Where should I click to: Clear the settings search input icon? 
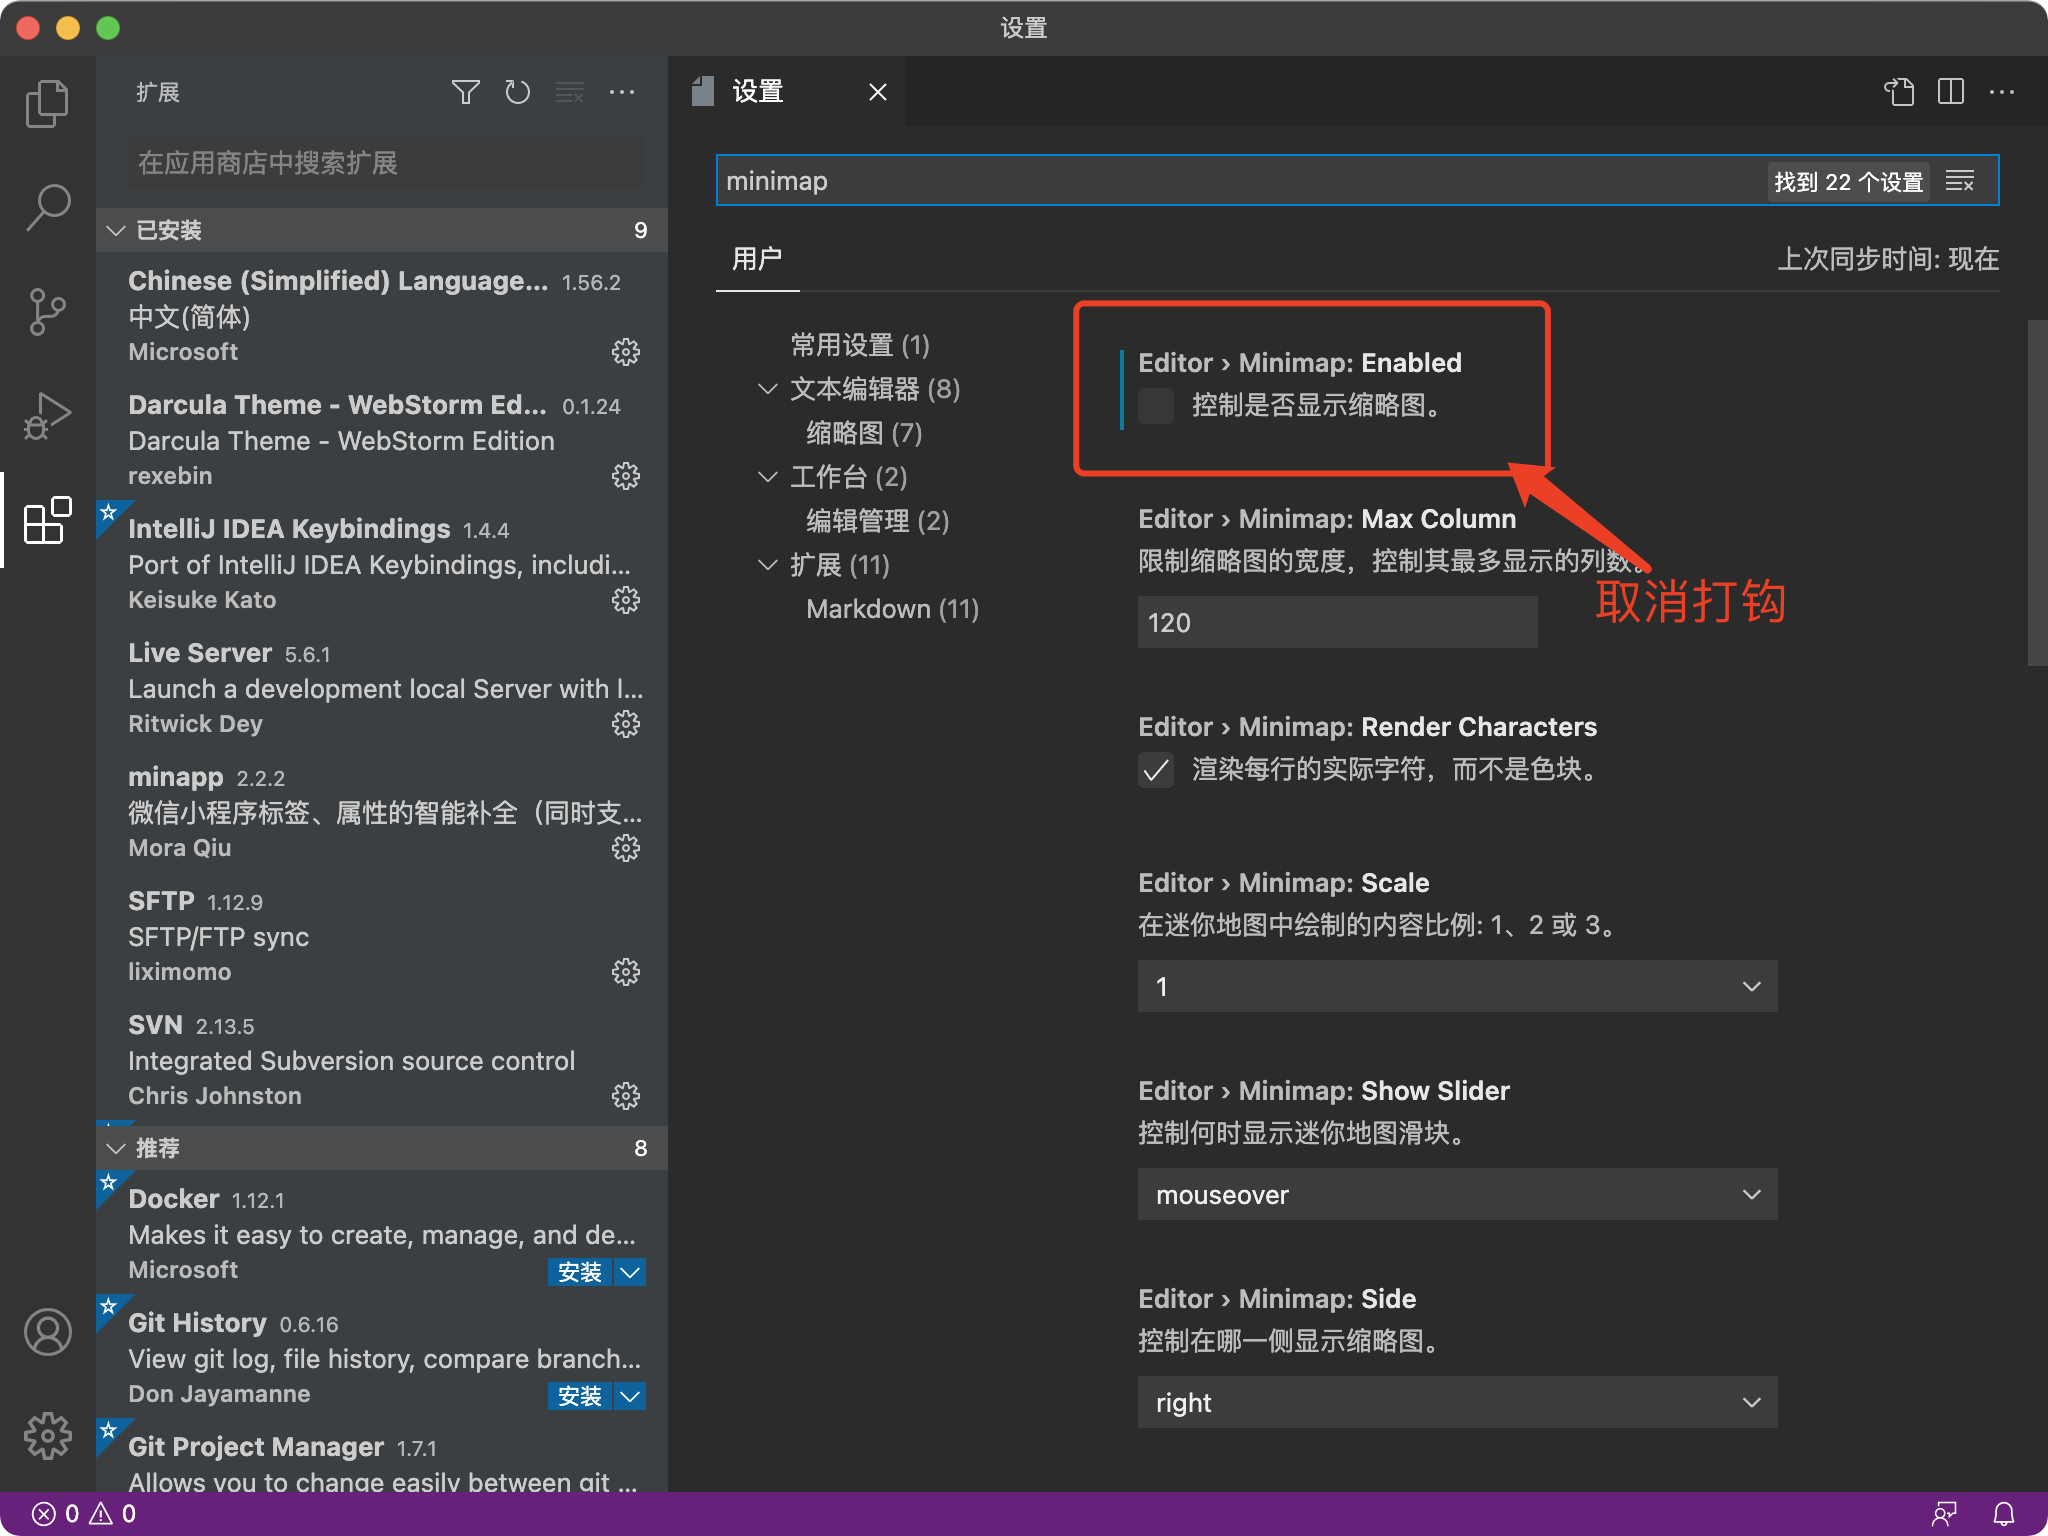pyautogui.click(x=1960, y=180)
